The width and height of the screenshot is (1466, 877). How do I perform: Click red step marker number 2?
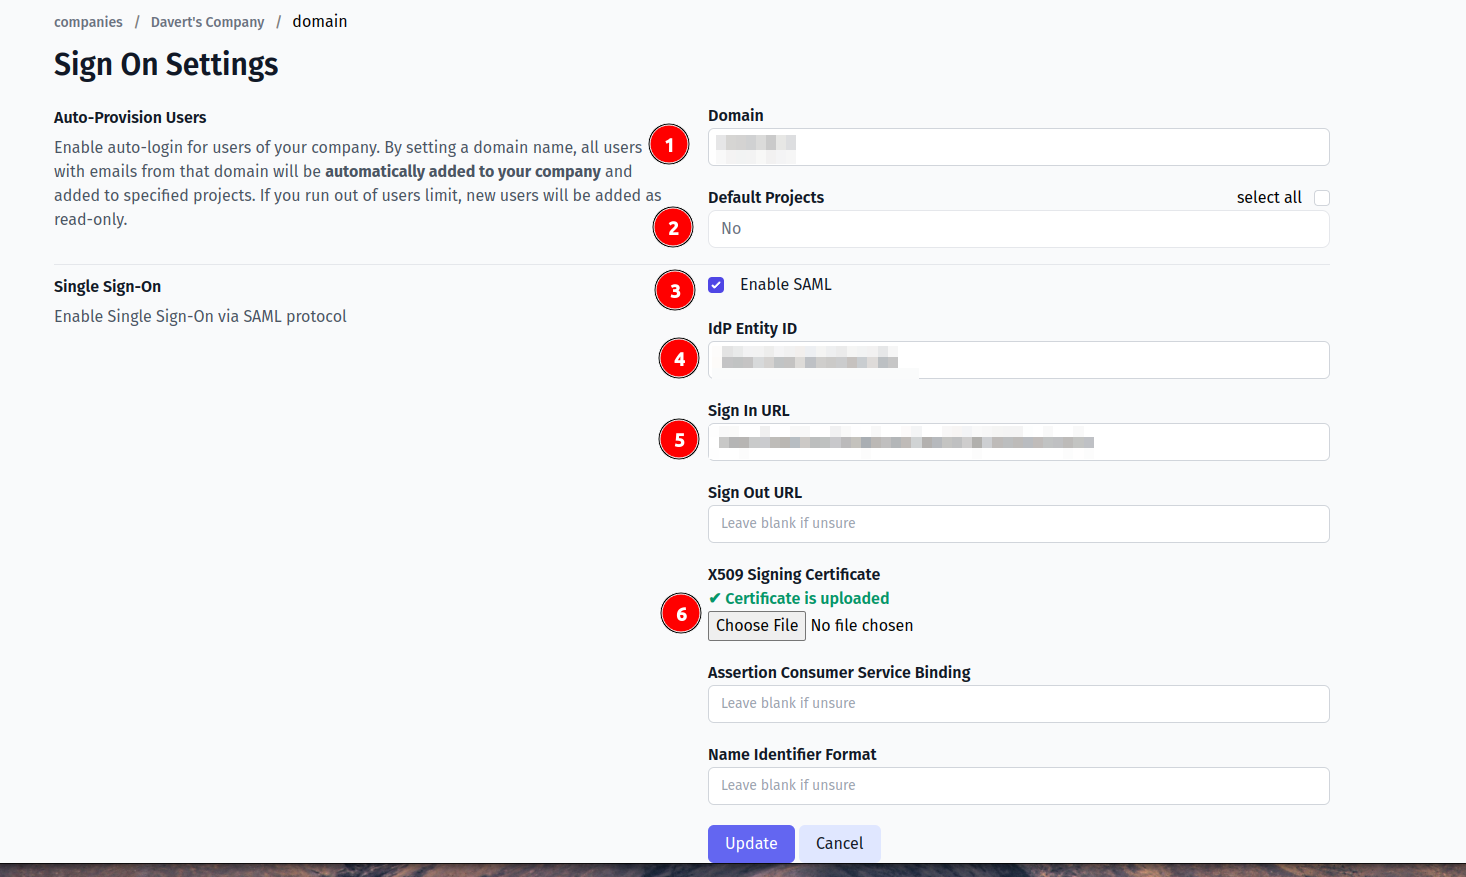coord(673,228)
